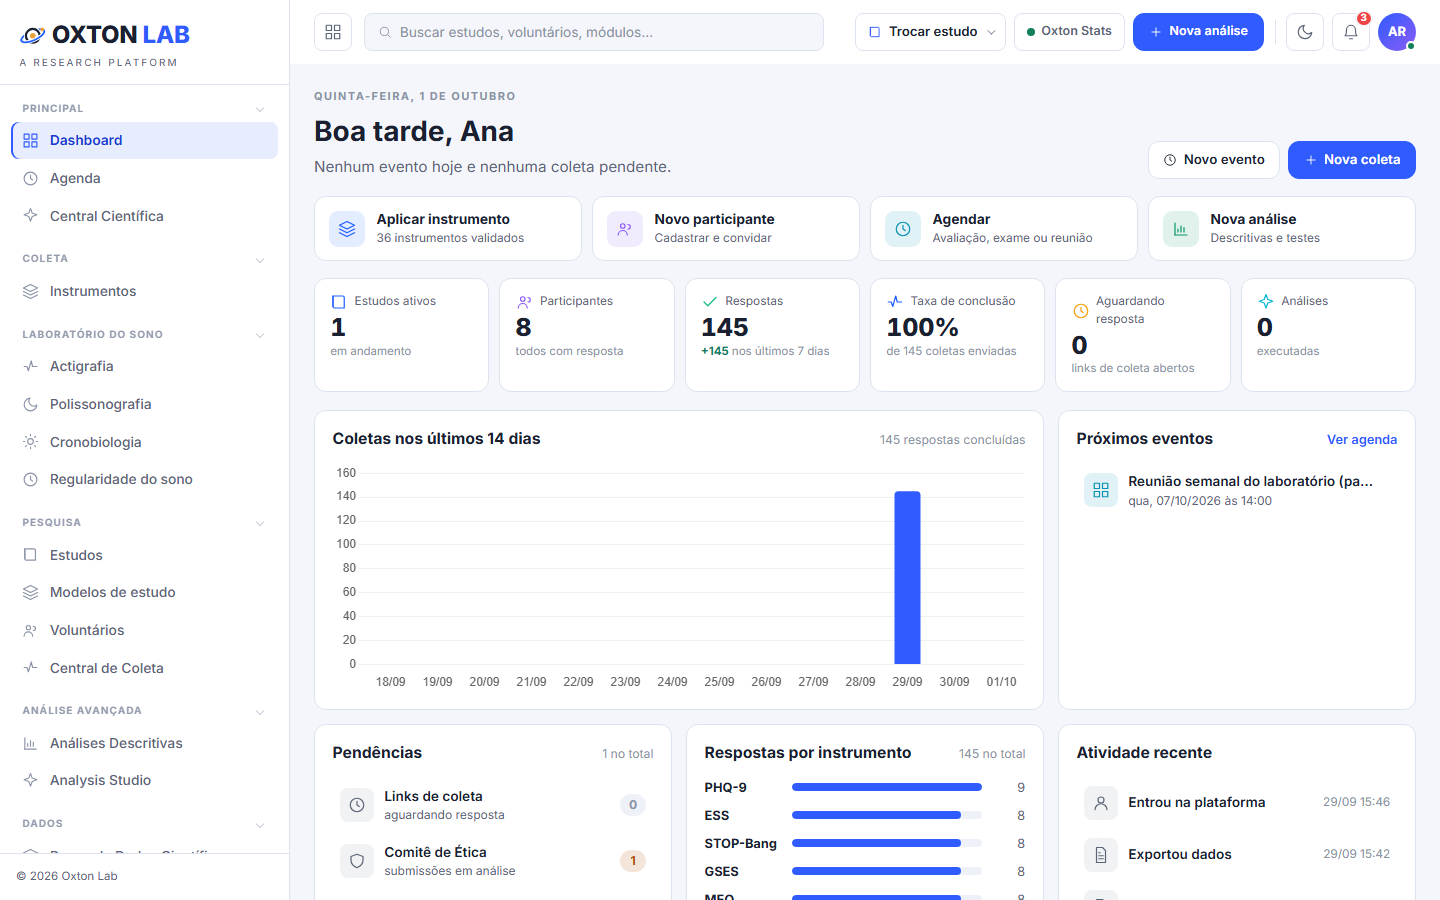Click the 29/09 bar in the chart
This screenshot has width=1440, height=900.
click(x=907, y=577)
